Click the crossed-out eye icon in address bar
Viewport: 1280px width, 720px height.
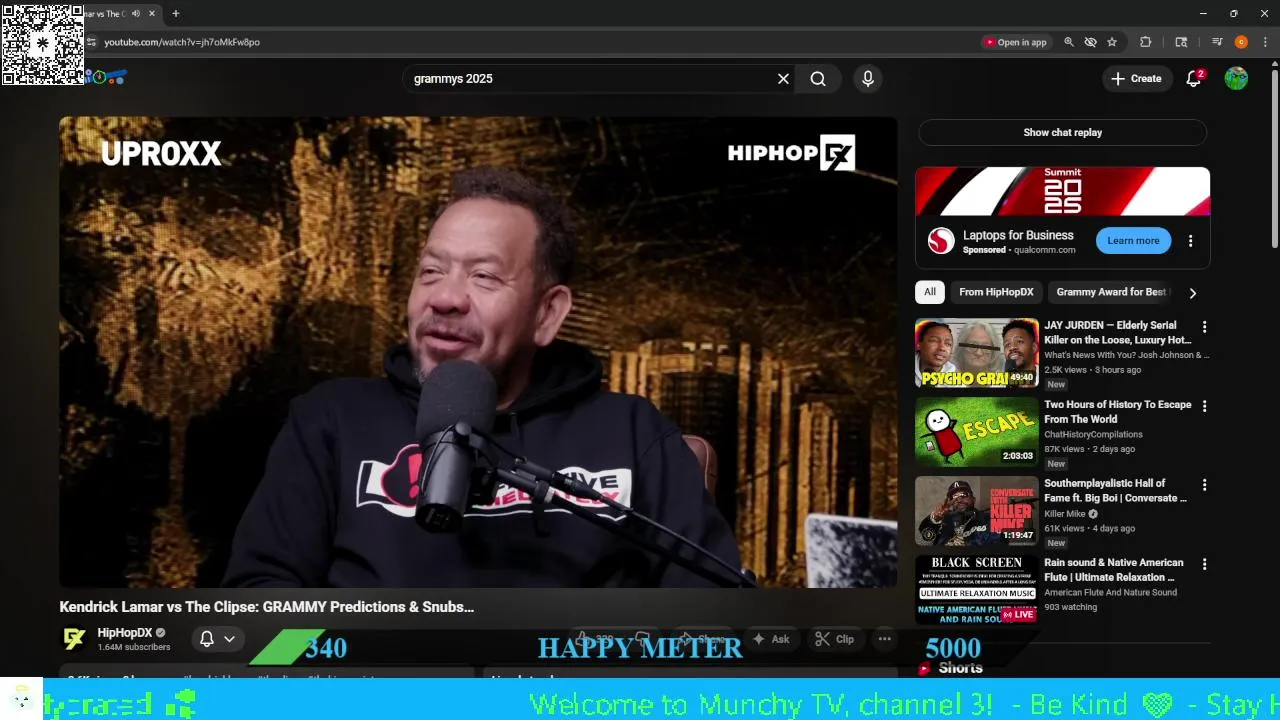coord(1091,42)
